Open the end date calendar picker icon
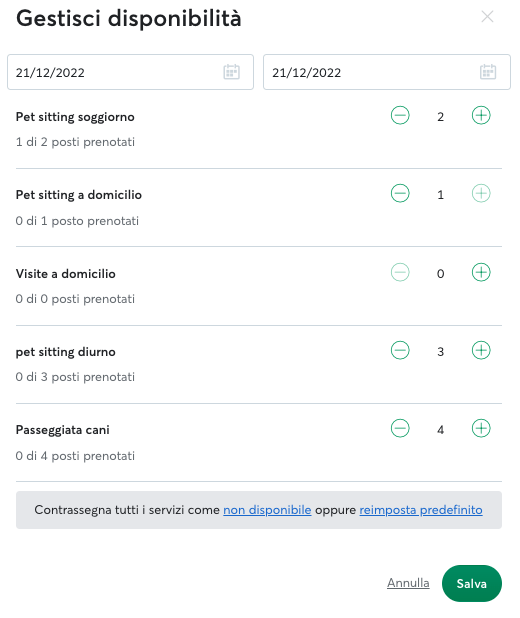The height and width of the screenshot is (618, 520). 488,72
